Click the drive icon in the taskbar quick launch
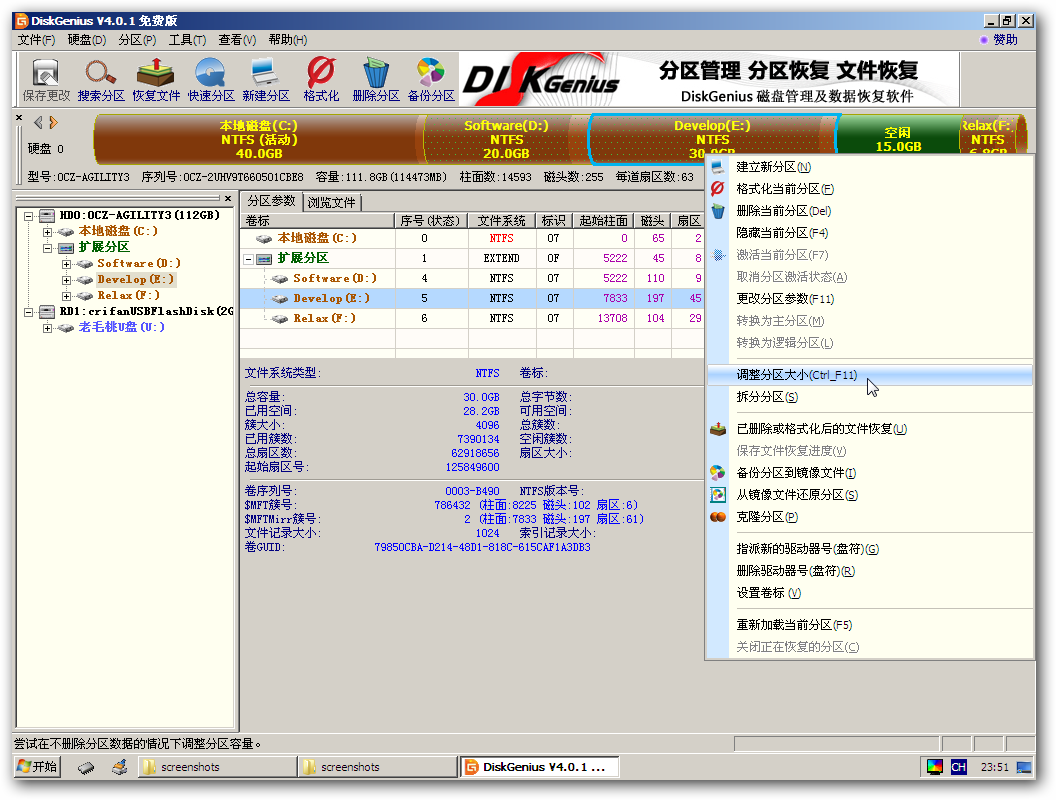Screen dimensions: 1056x800 tap(86, 767)
